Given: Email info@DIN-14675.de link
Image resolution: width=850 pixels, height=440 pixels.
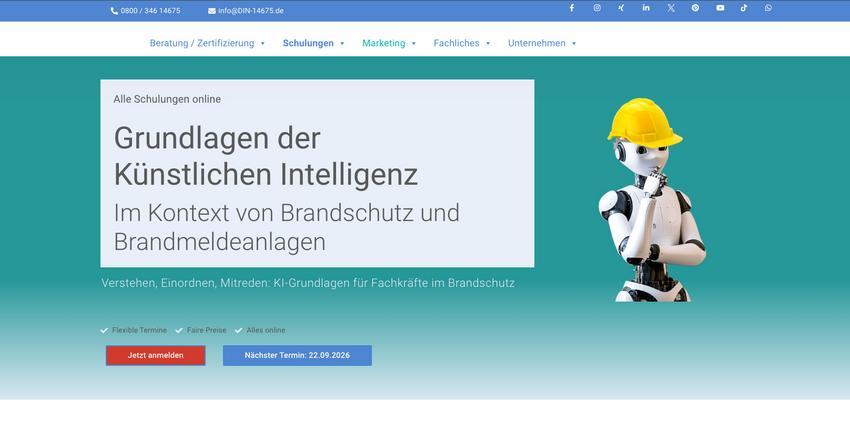Looking at the screenshot, I should coord(250,11).
